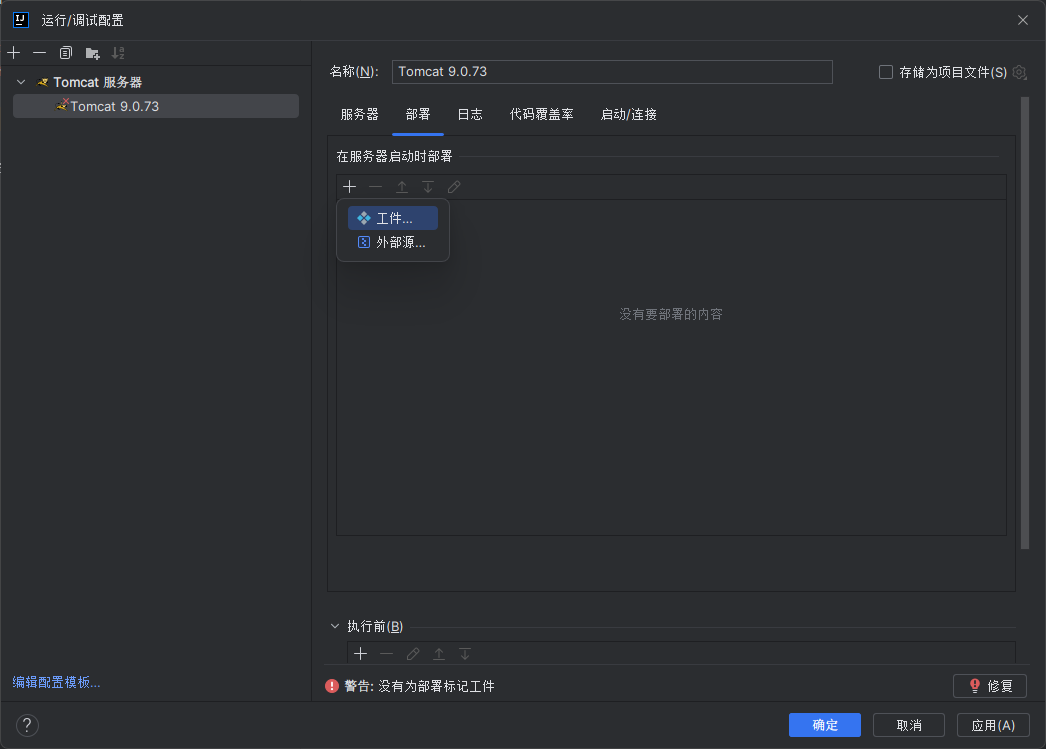
Task: Remove deployment item with the minus icon
Action: (x=376, y=187)
